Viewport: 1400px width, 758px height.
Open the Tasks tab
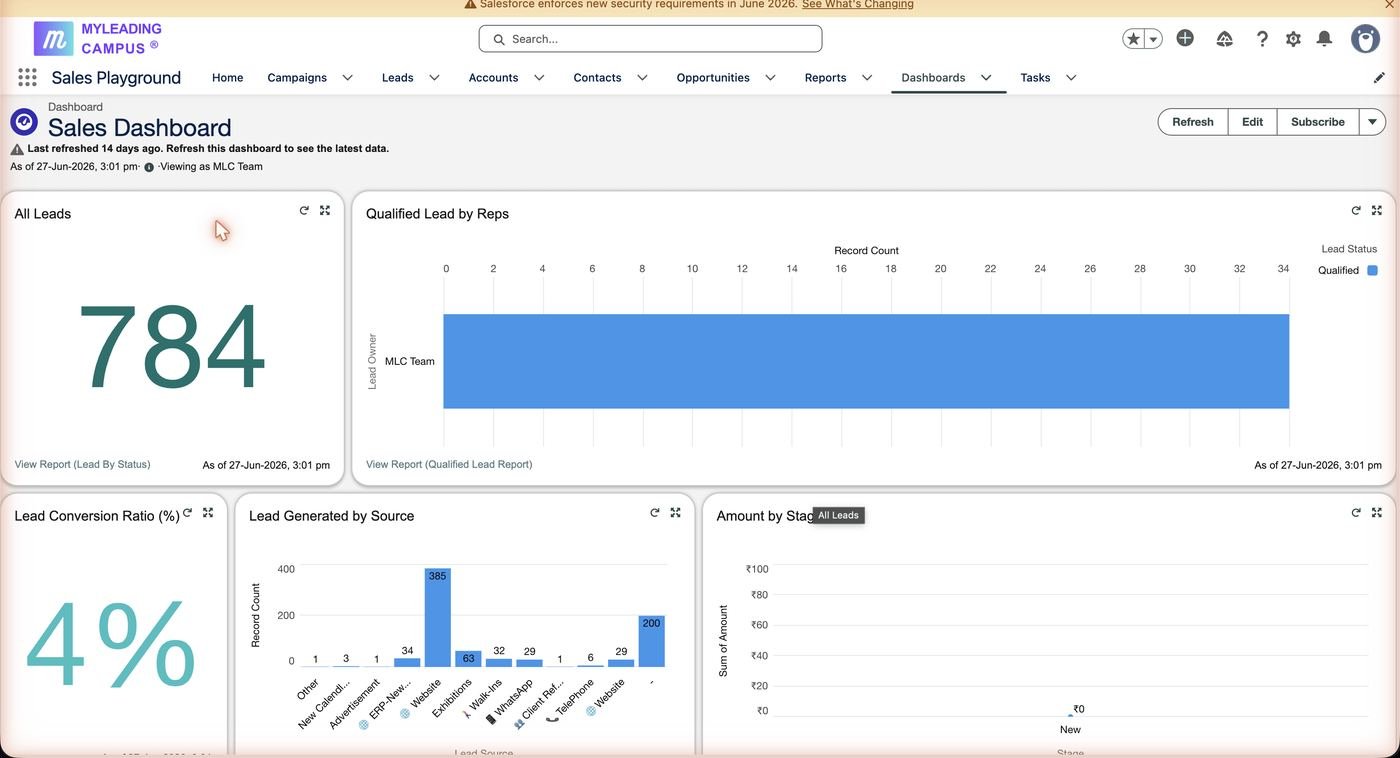pos(1035,77)
